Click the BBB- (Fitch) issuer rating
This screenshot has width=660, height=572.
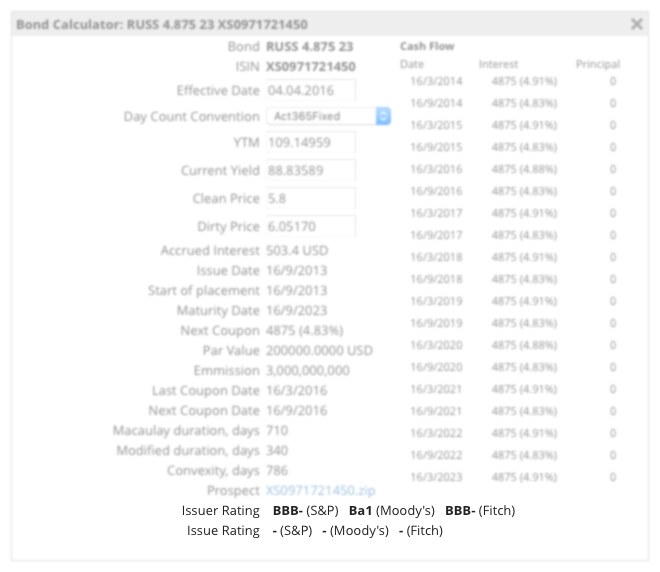click(480, 511)
